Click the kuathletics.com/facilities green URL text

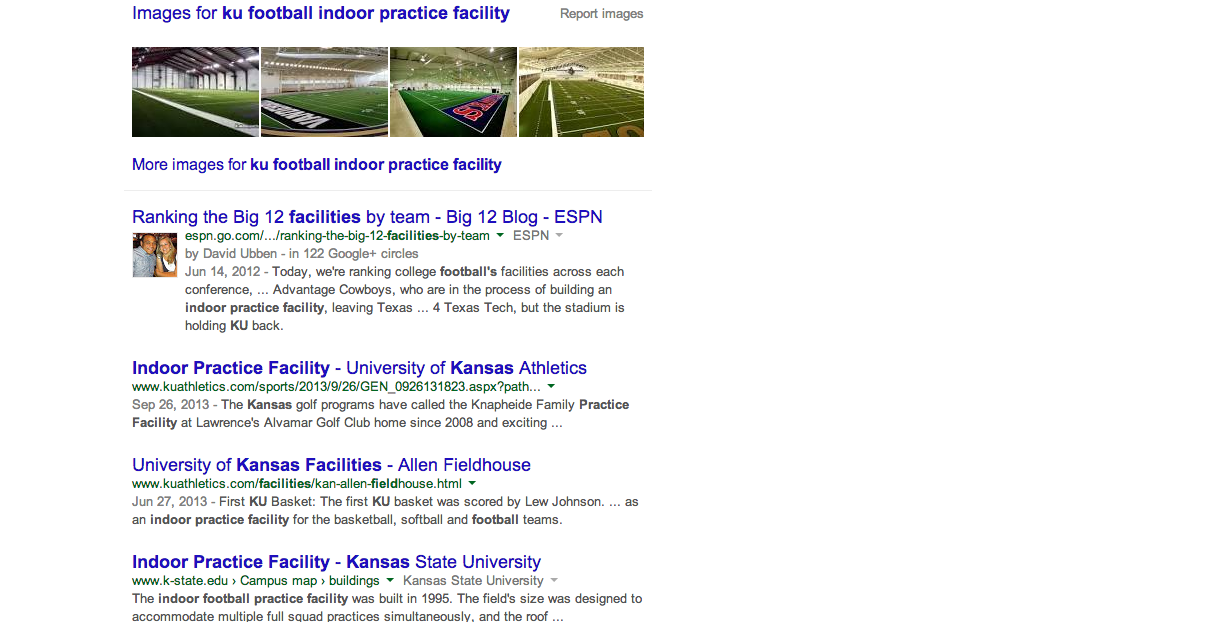pyautogui.click(x=297, y=483)
